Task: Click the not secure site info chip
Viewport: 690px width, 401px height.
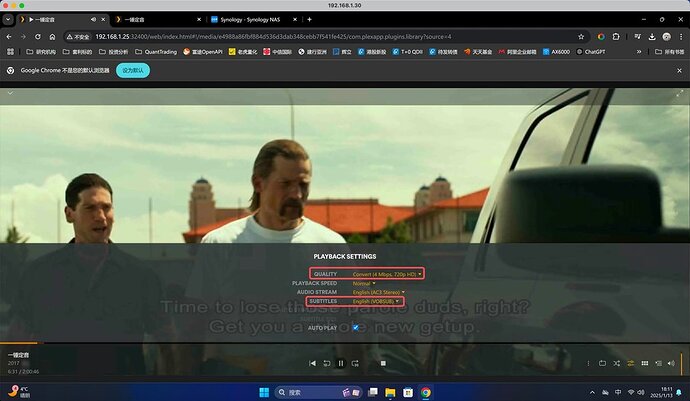Action: [78, 37]
